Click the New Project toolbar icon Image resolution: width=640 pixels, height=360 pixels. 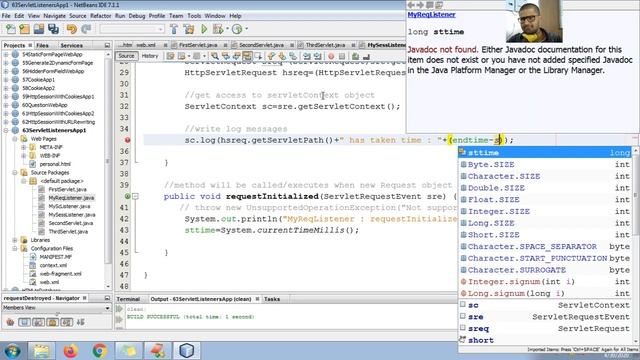point(24,29)
